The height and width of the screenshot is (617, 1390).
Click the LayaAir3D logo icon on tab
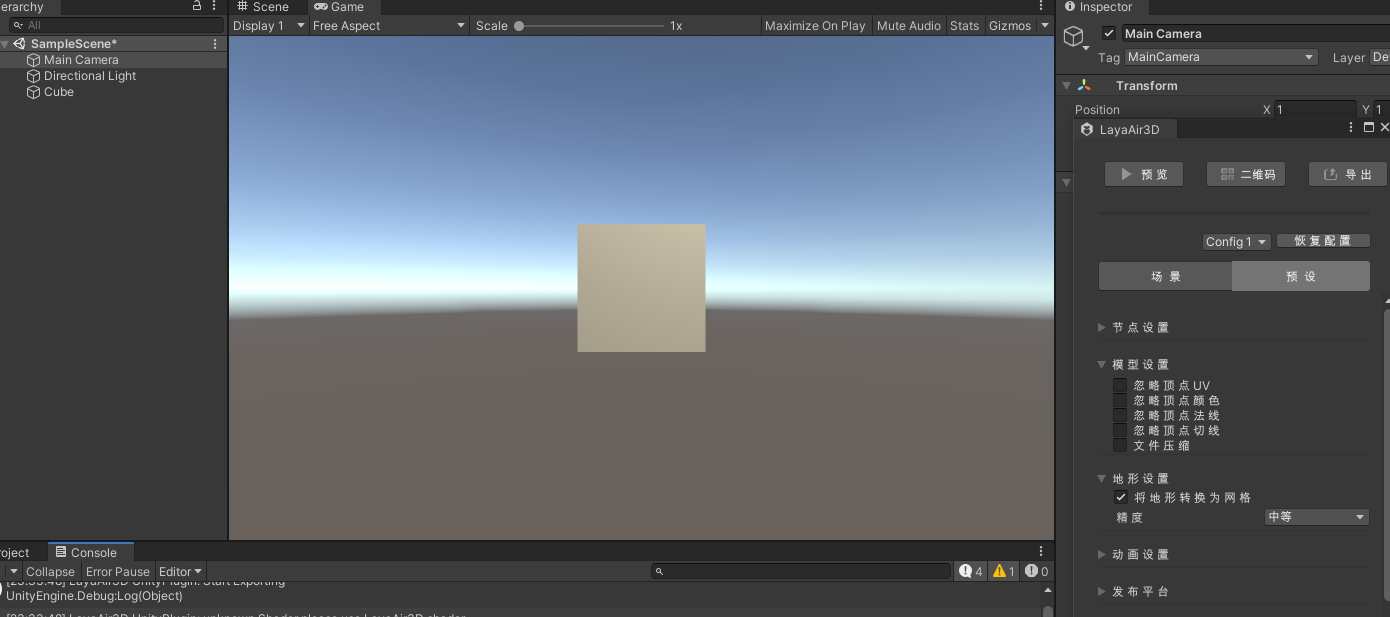click(x=1087, y=129)
